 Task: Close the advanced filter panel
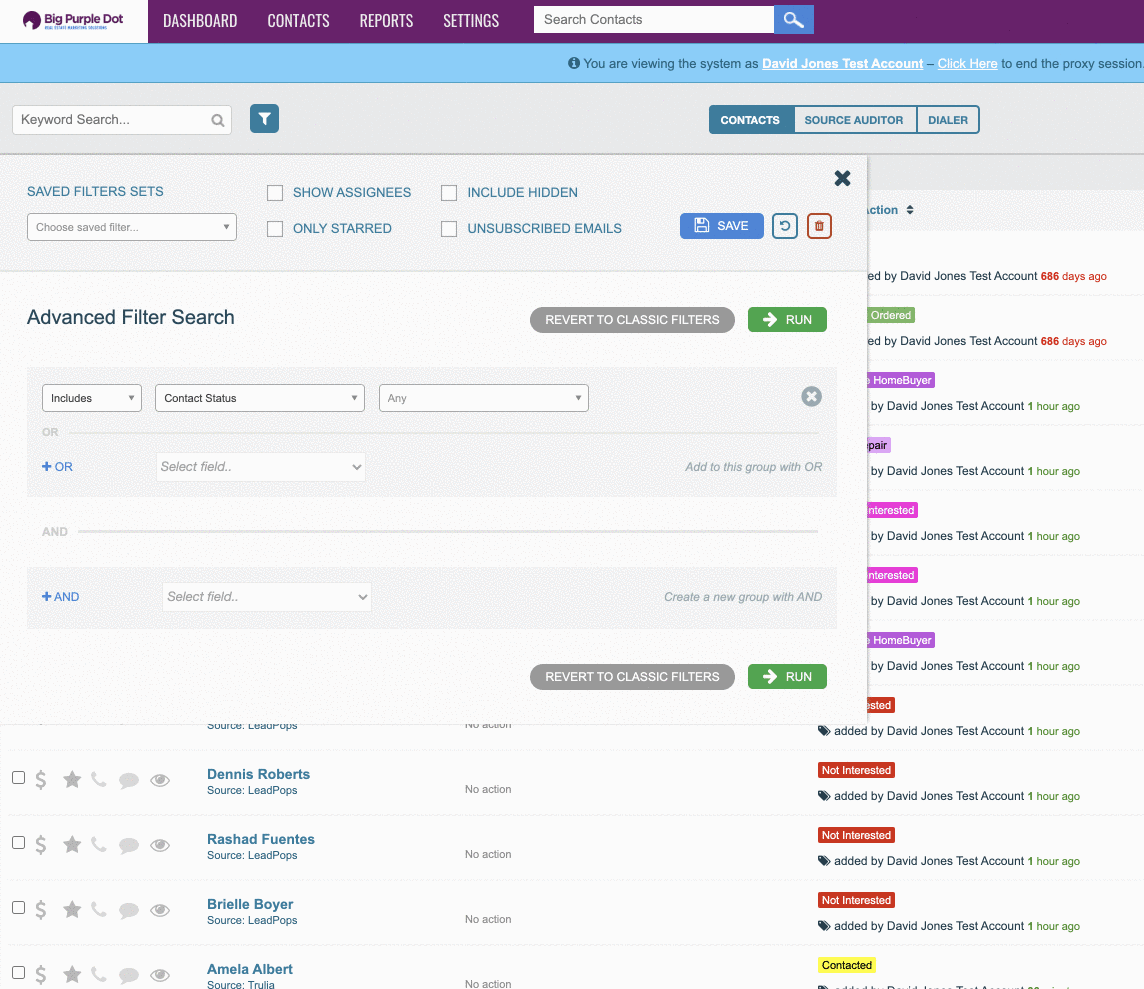842,178
